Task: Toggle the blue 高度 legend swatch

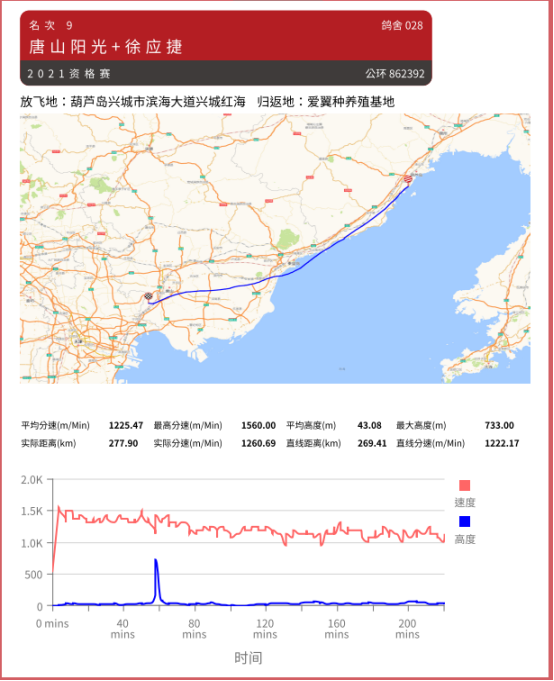Action: coord(465,521)
